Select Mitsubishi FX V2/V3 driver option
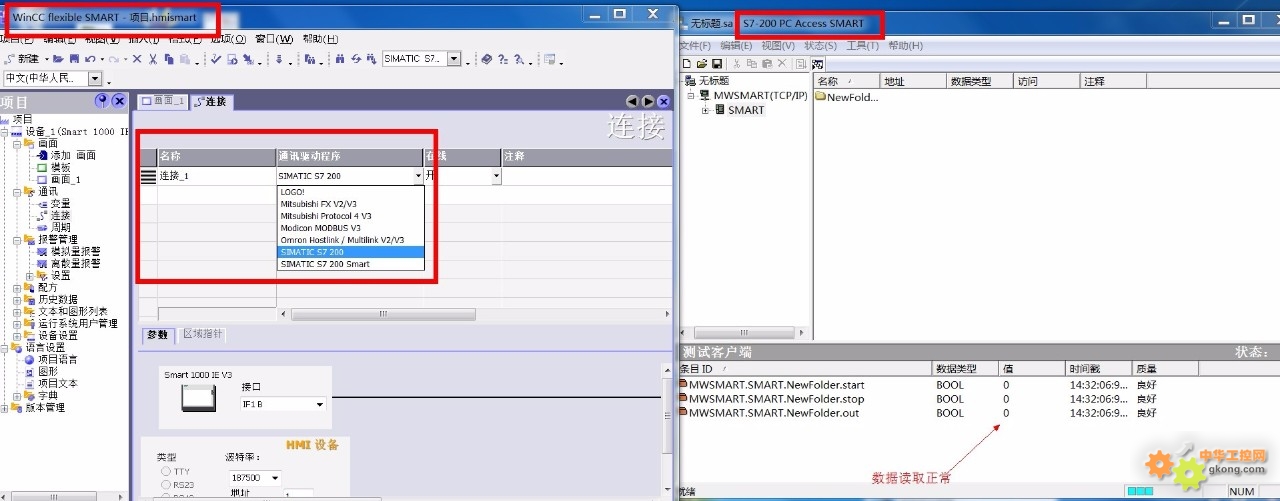The height and width of the screenshot is (501, 1280). click(x=350, y=203)
